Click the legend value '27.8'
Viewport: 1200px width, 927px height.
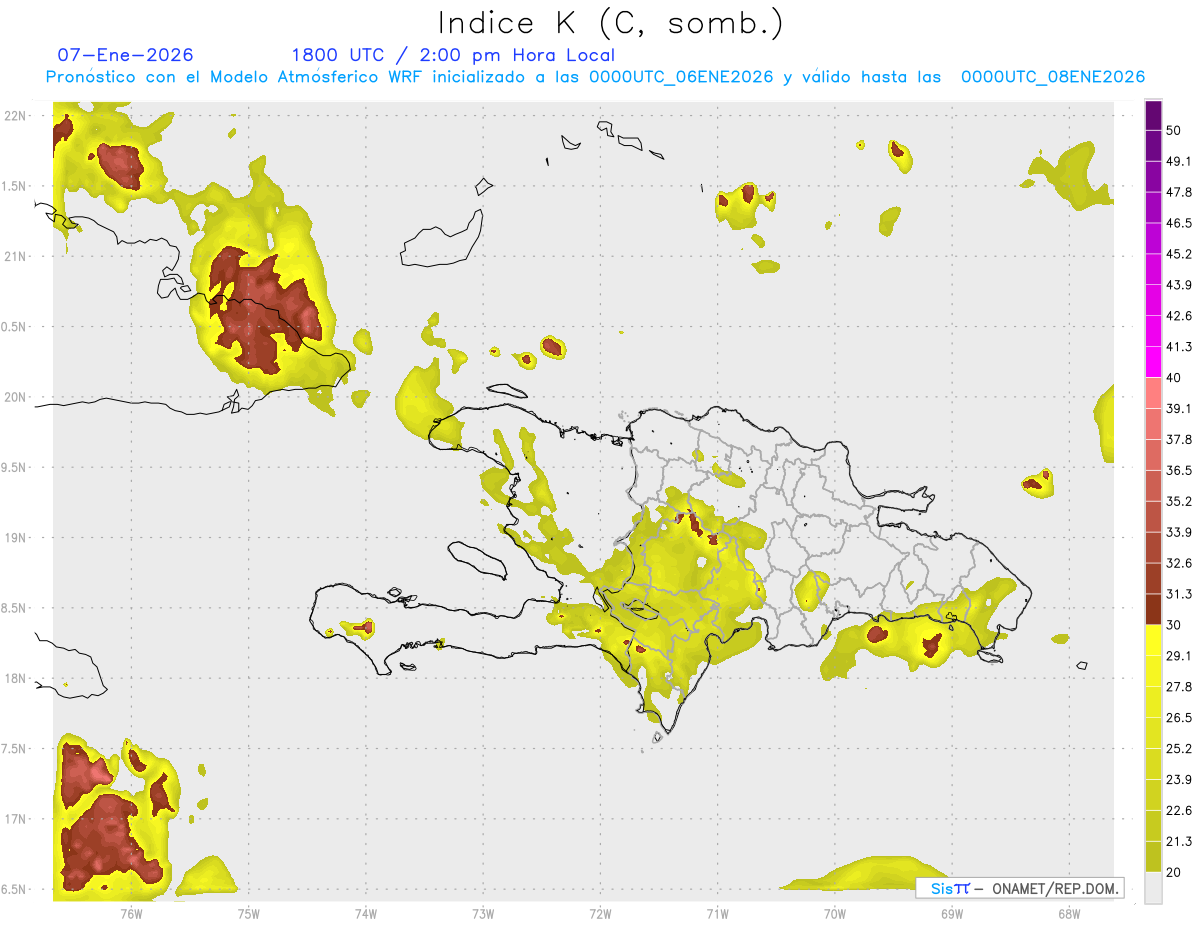tap(1178, 687)
